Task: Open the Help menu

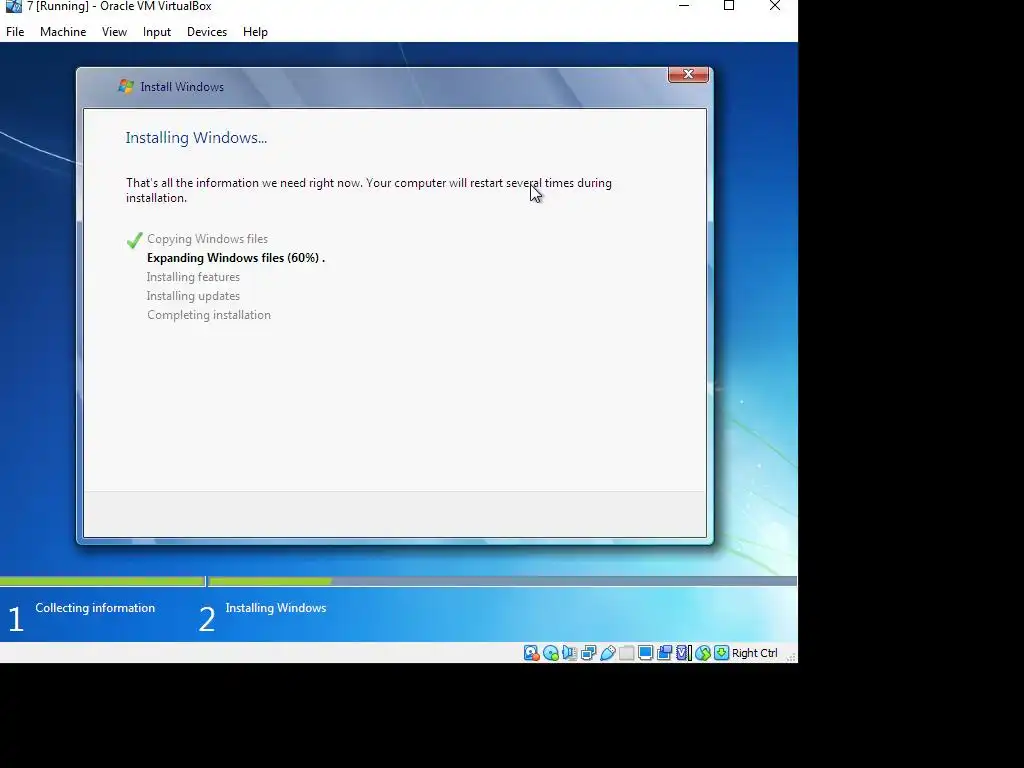Action: point(255,32)
